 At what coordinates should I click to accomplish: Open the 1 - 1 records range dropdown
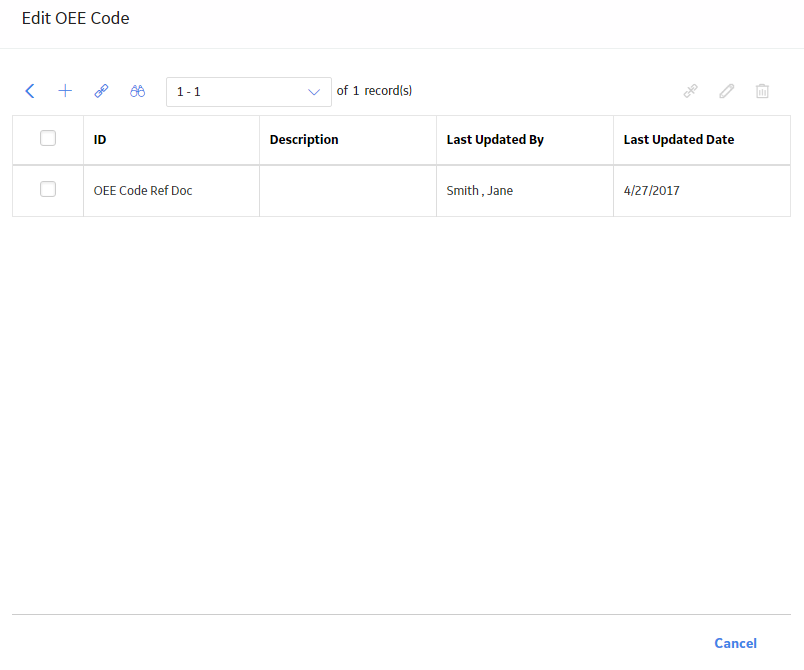coord(249,92)
